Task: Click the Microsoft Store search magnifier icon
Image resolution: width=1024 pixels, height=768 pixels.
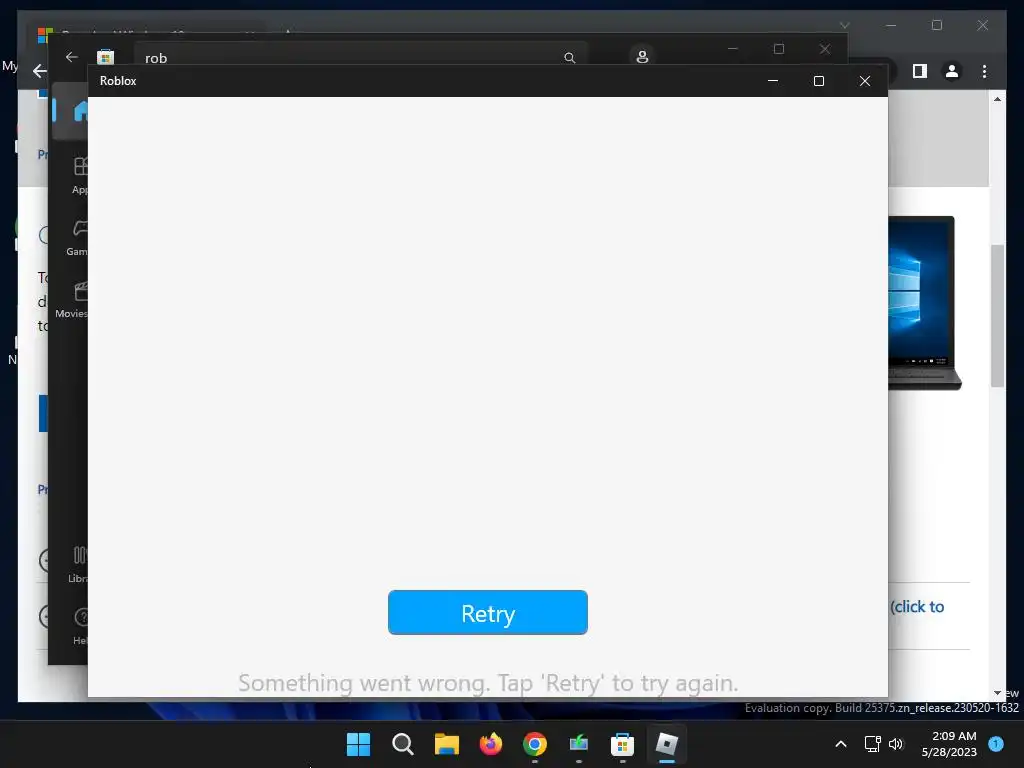Action: [569, 57]
